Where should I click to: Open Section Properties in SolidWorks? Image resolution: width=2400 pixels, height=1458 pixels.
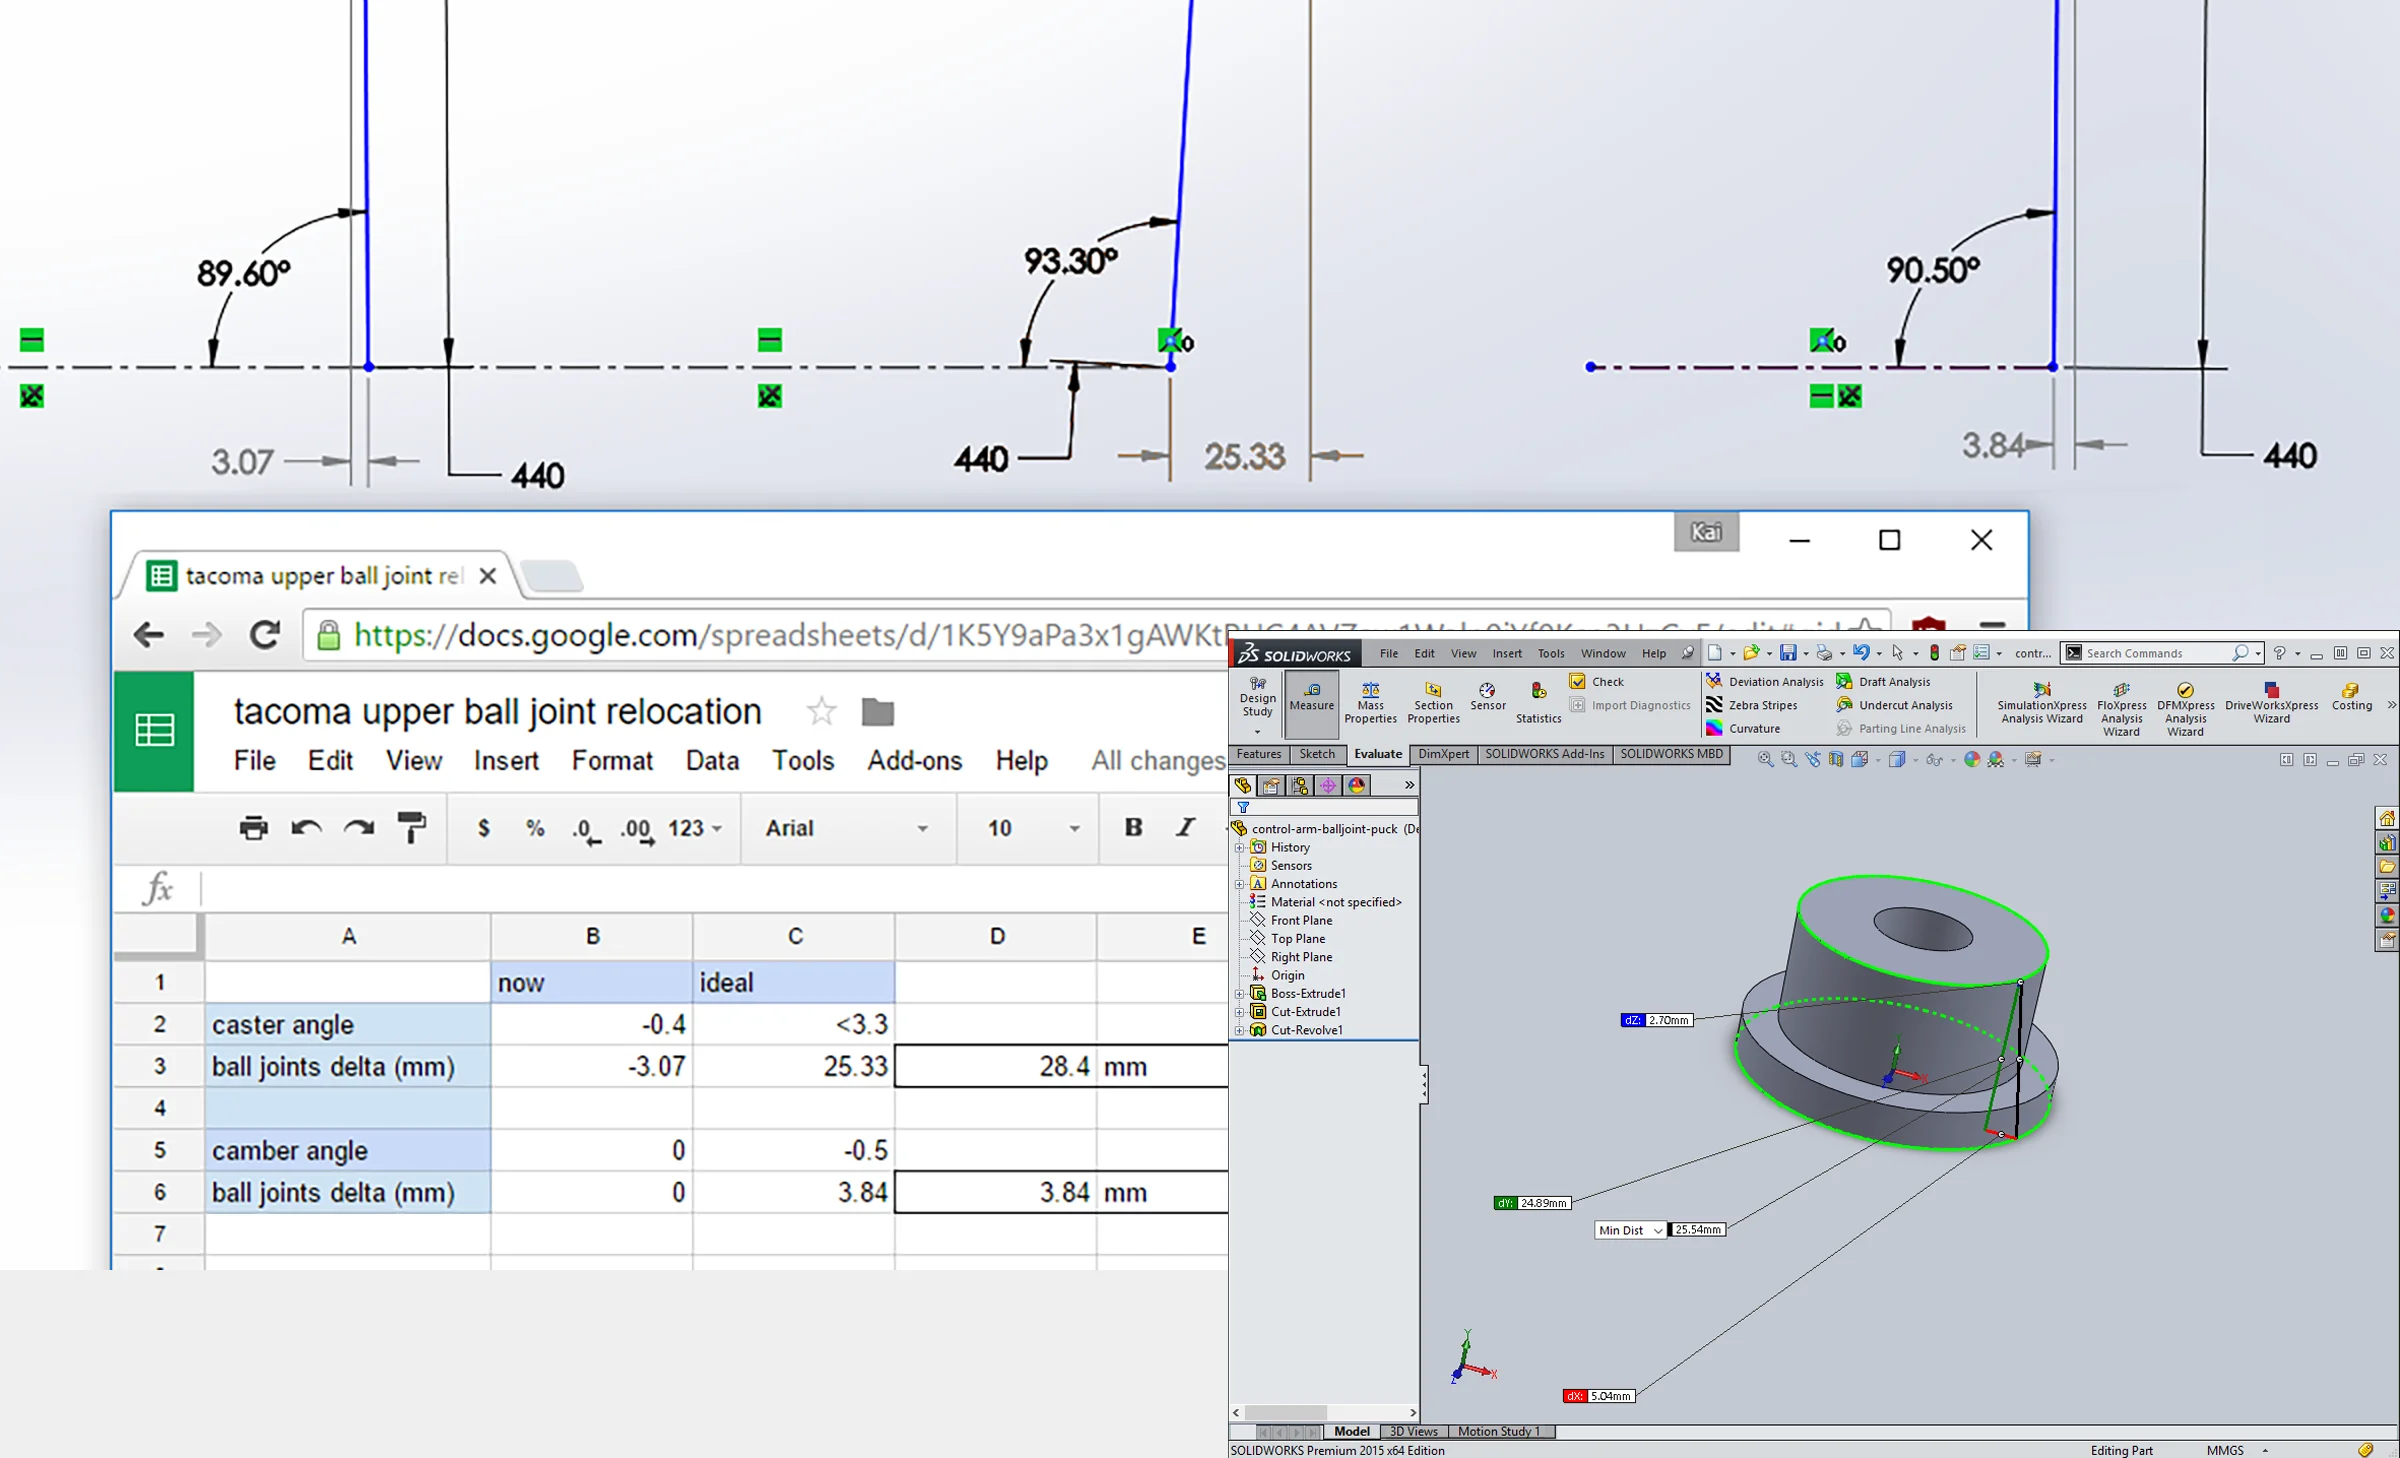tap(1433, 702)
